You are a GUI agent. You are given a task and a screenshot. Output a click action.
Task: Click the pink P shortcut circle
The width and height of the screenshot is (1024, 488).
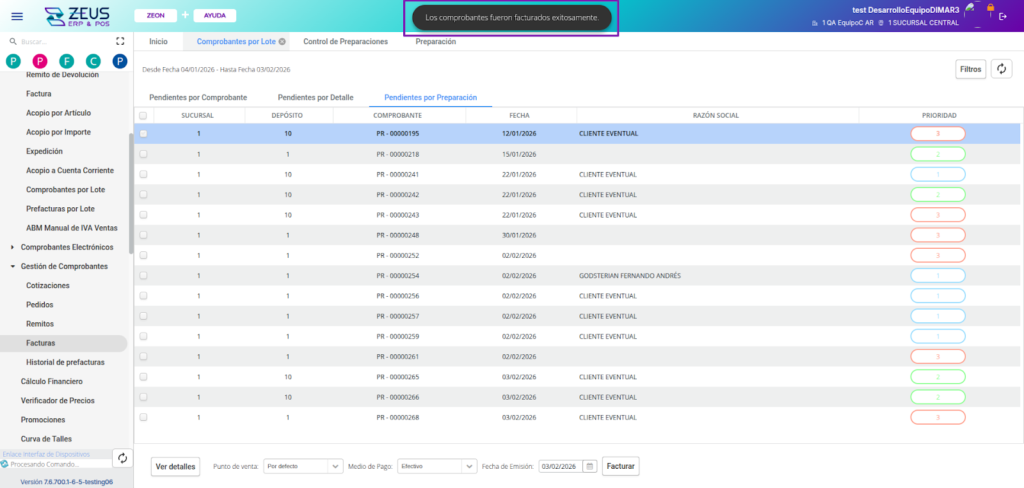tap(40, 62)
